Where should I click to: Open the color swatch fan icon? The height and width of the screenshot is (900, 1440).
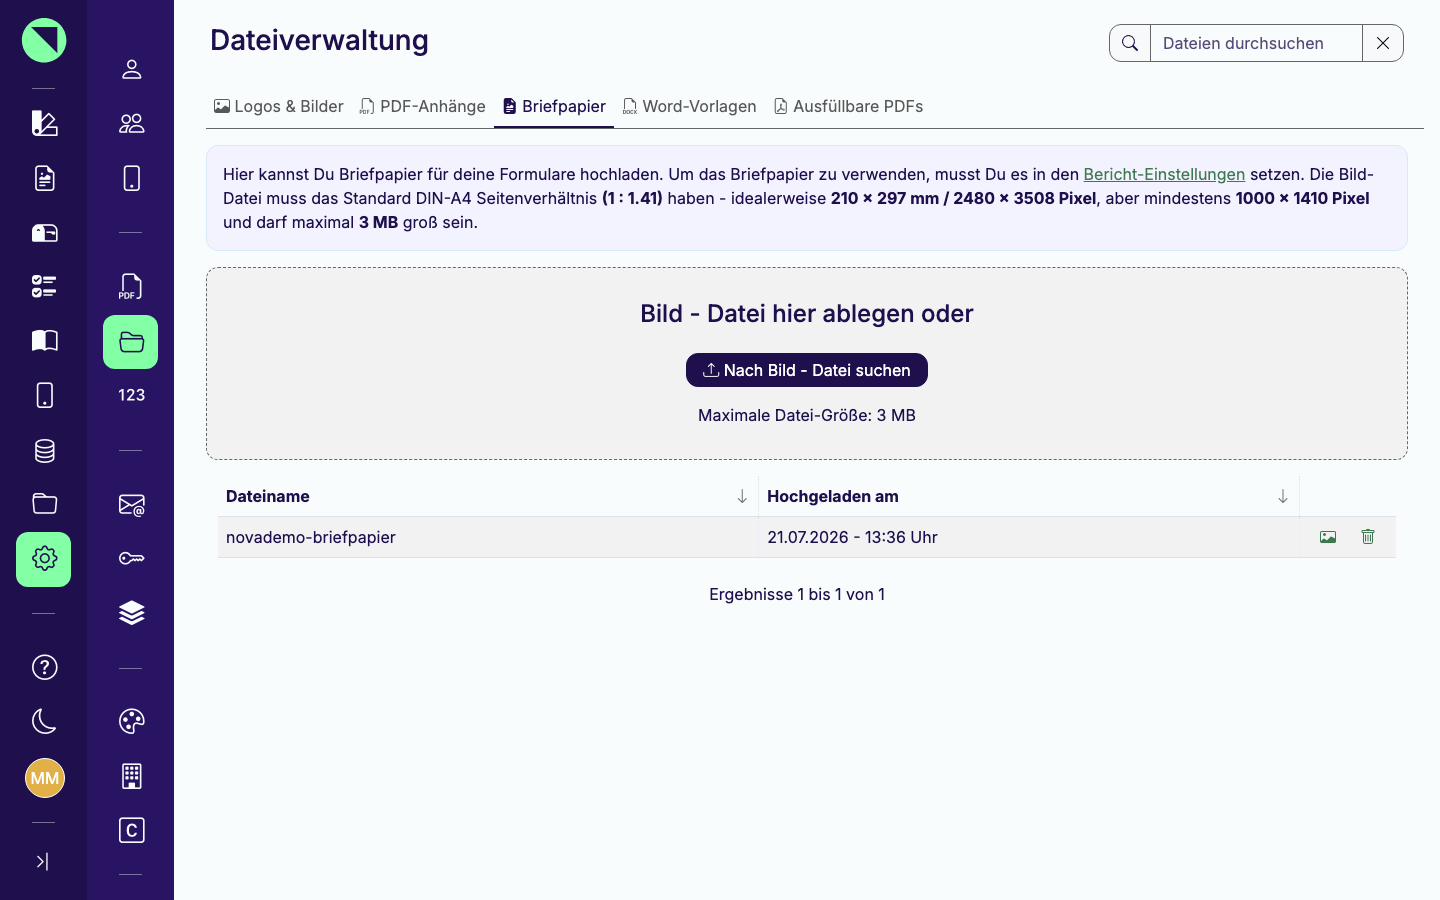(44, 123)
